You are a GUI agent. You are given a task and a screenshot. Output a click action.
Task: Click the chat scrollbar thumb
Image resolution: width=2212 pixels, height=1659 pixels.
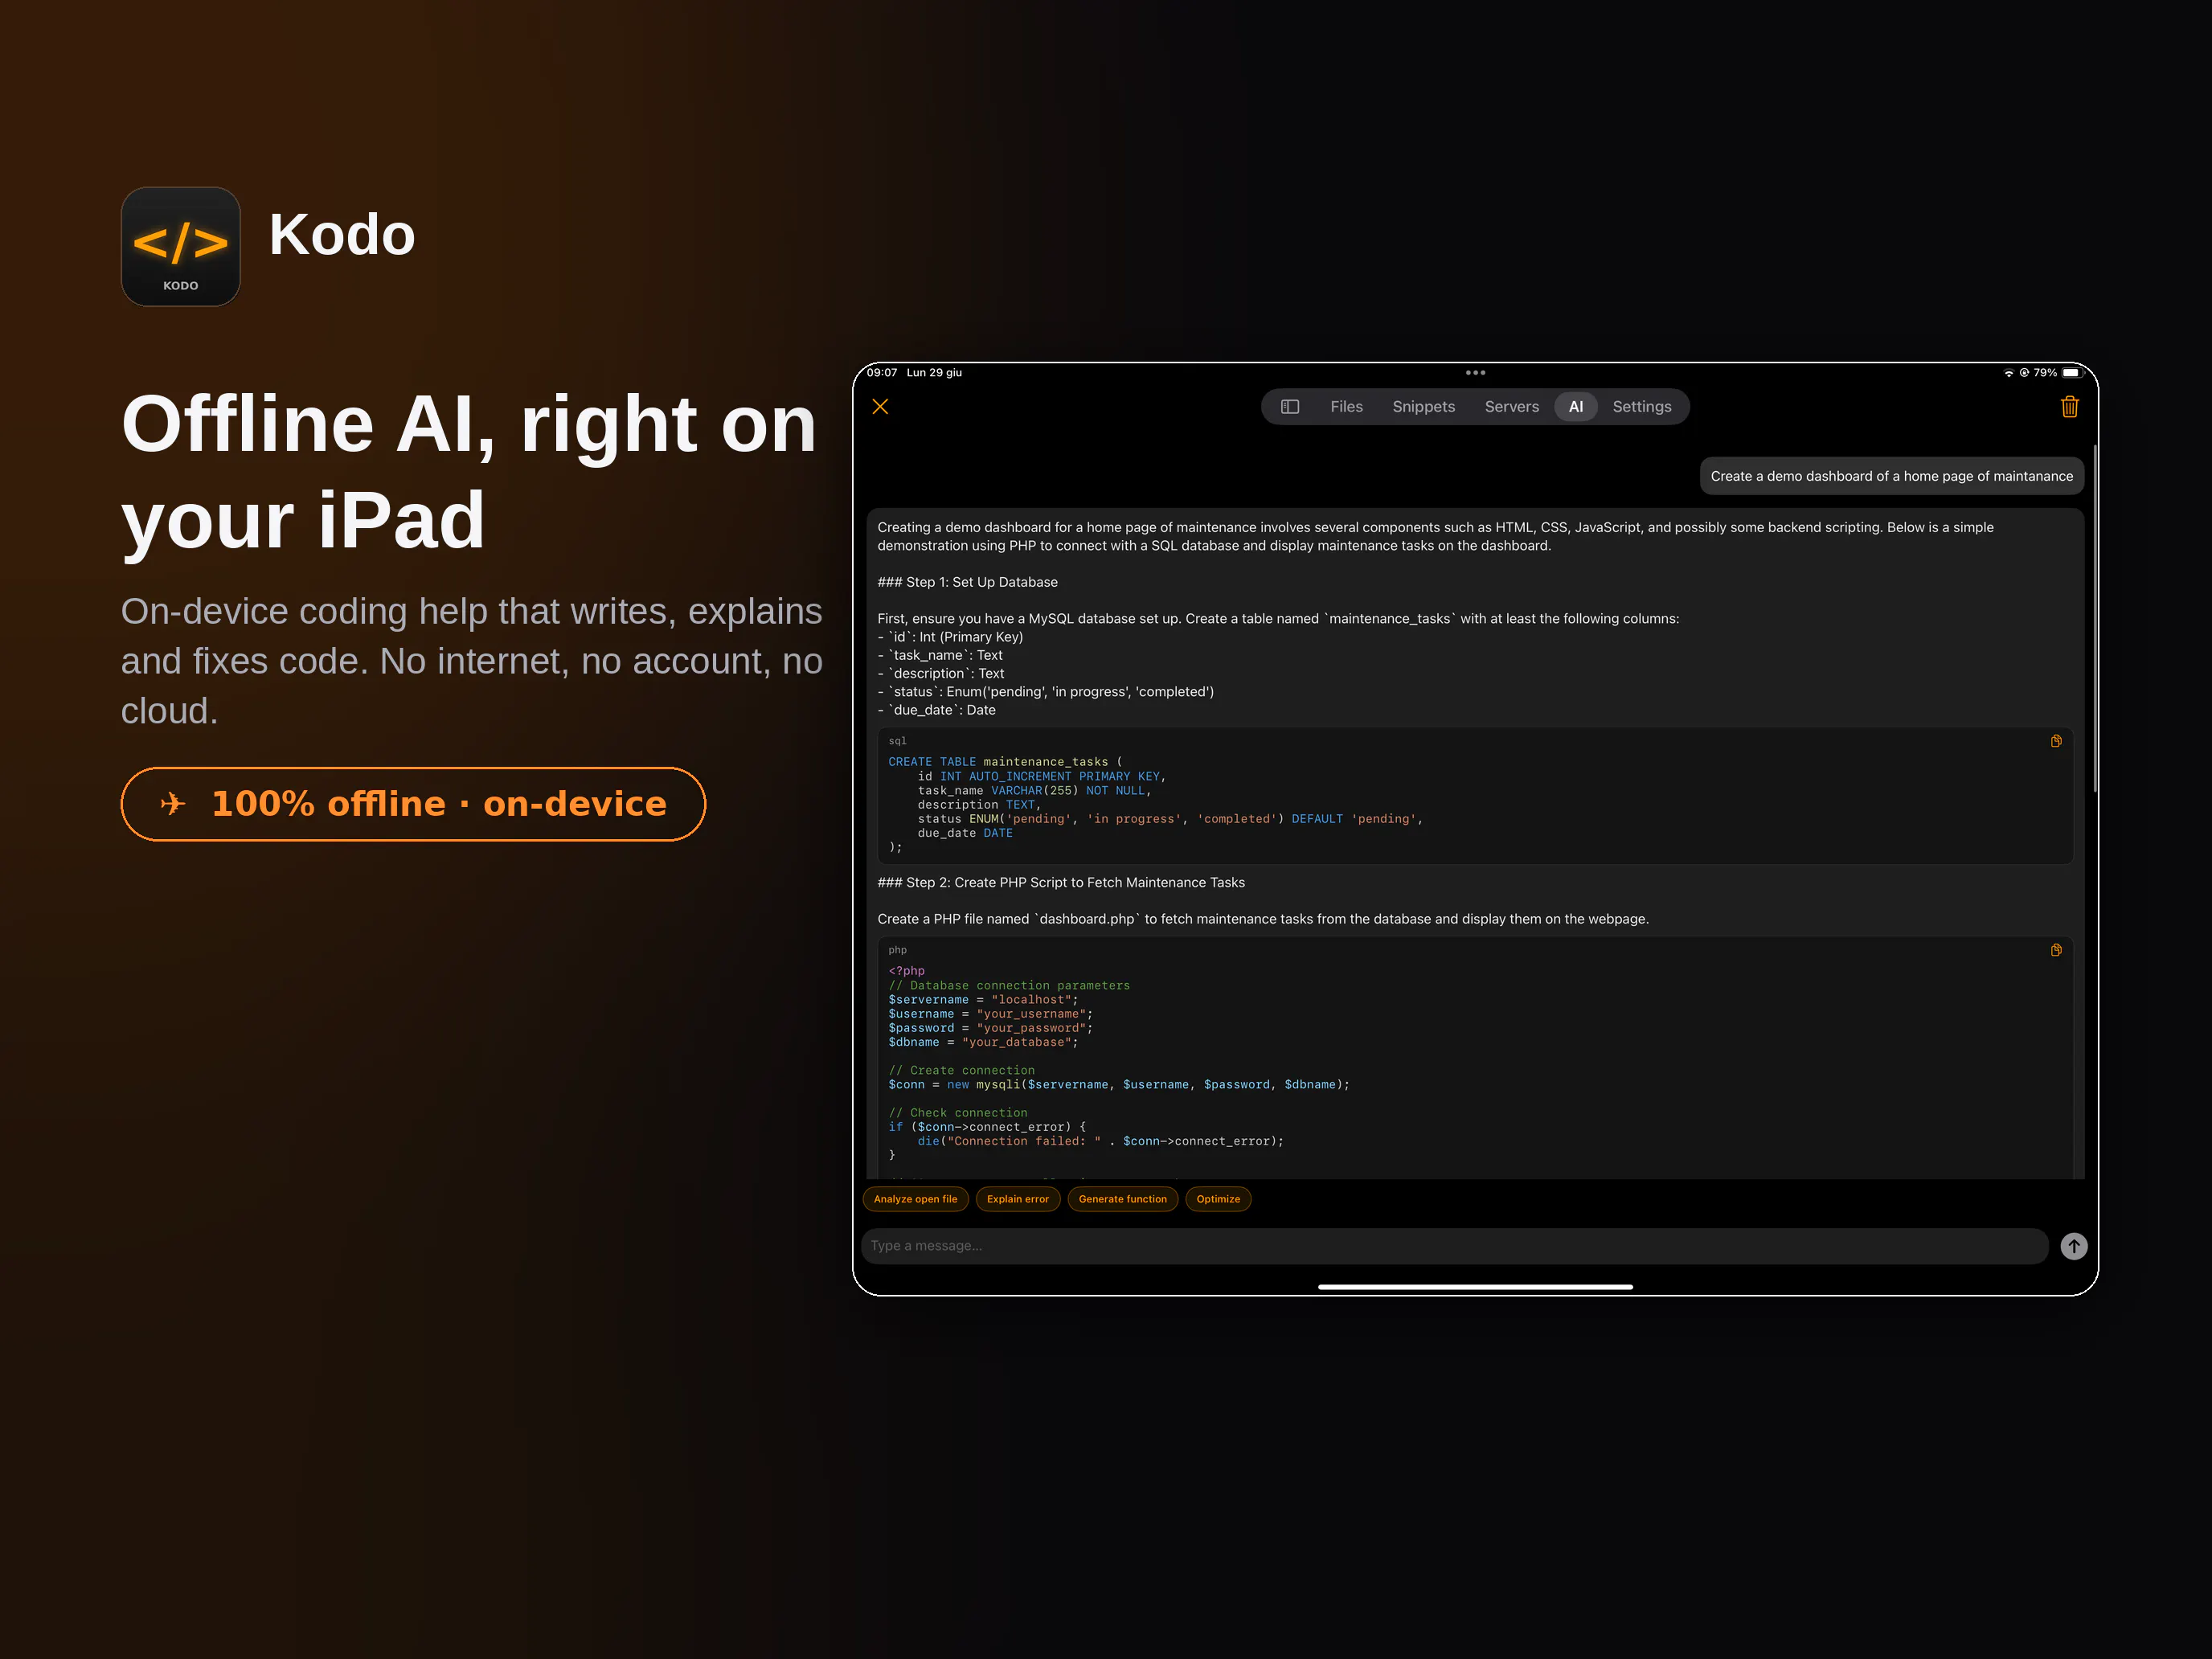(2094, 620)
